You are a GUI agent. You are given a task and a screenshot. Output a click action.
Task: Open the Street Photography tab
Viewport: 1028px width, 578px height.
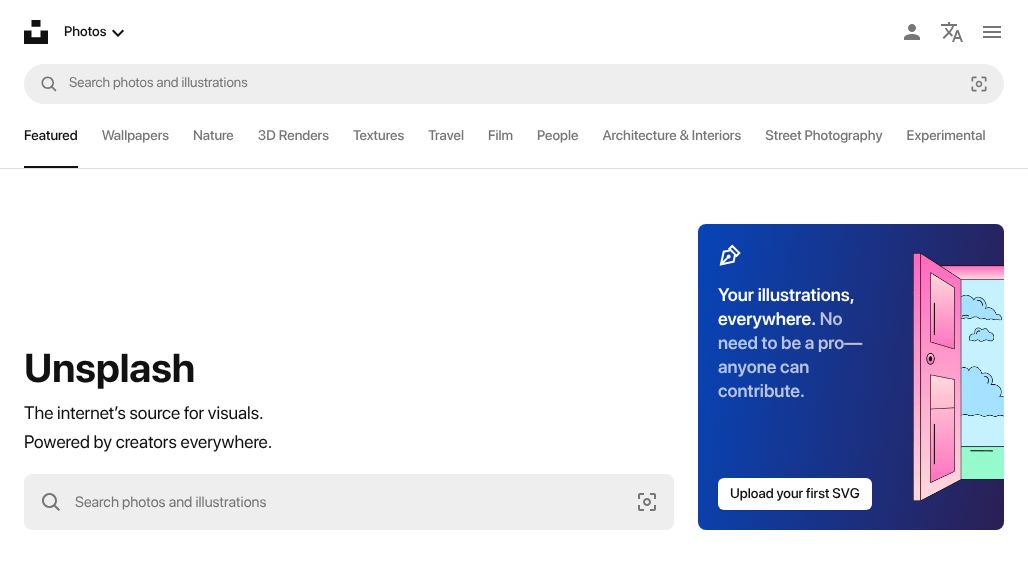(823, 136)
